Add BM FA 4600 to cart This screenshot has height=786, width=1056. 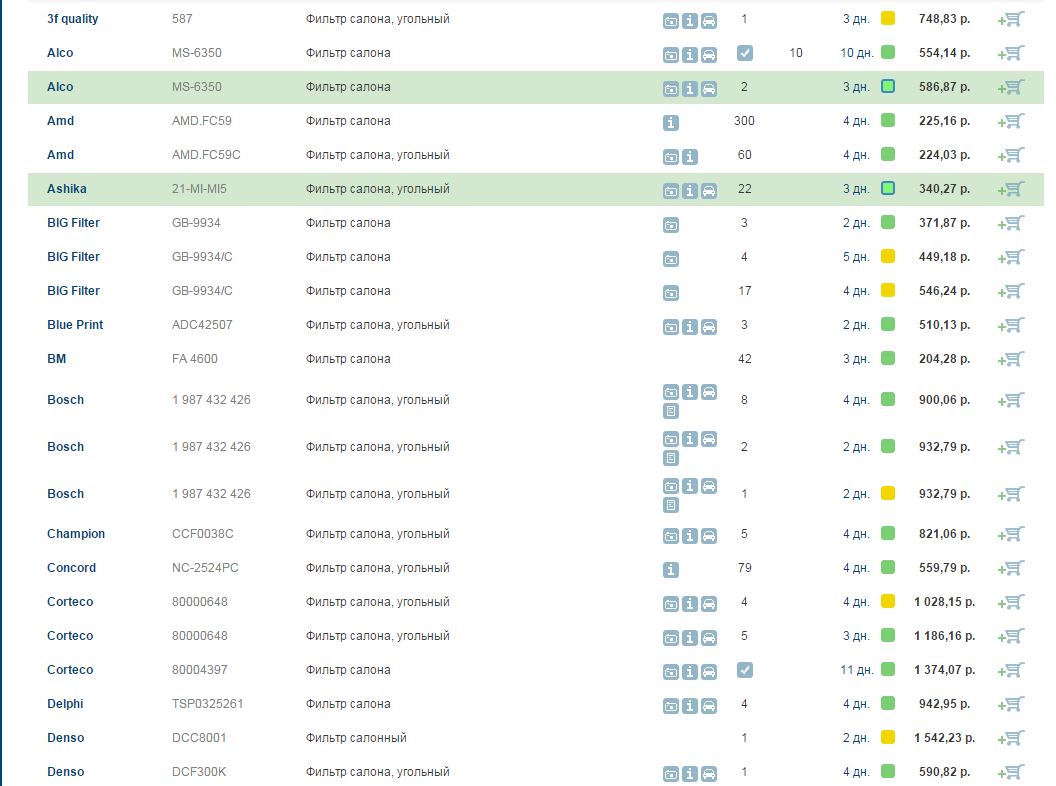pos(1011,359)
